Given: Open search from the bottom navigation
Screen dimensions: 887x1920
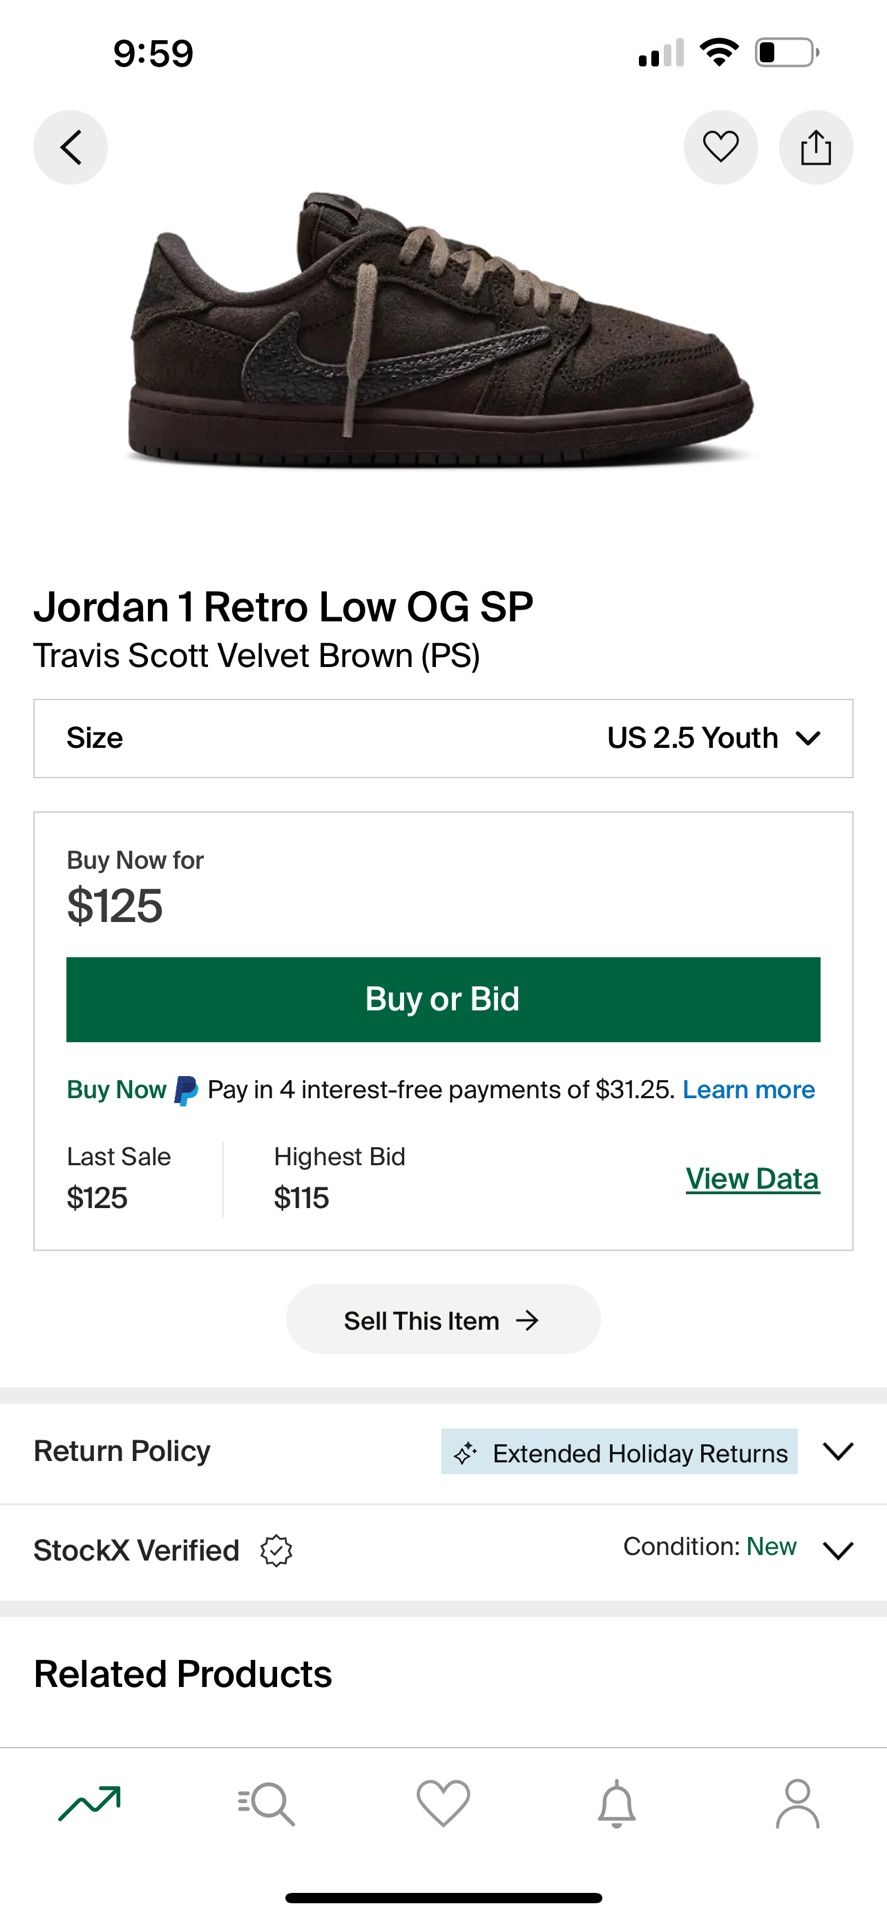Looking at the screenshot, I should [265, 1803].
